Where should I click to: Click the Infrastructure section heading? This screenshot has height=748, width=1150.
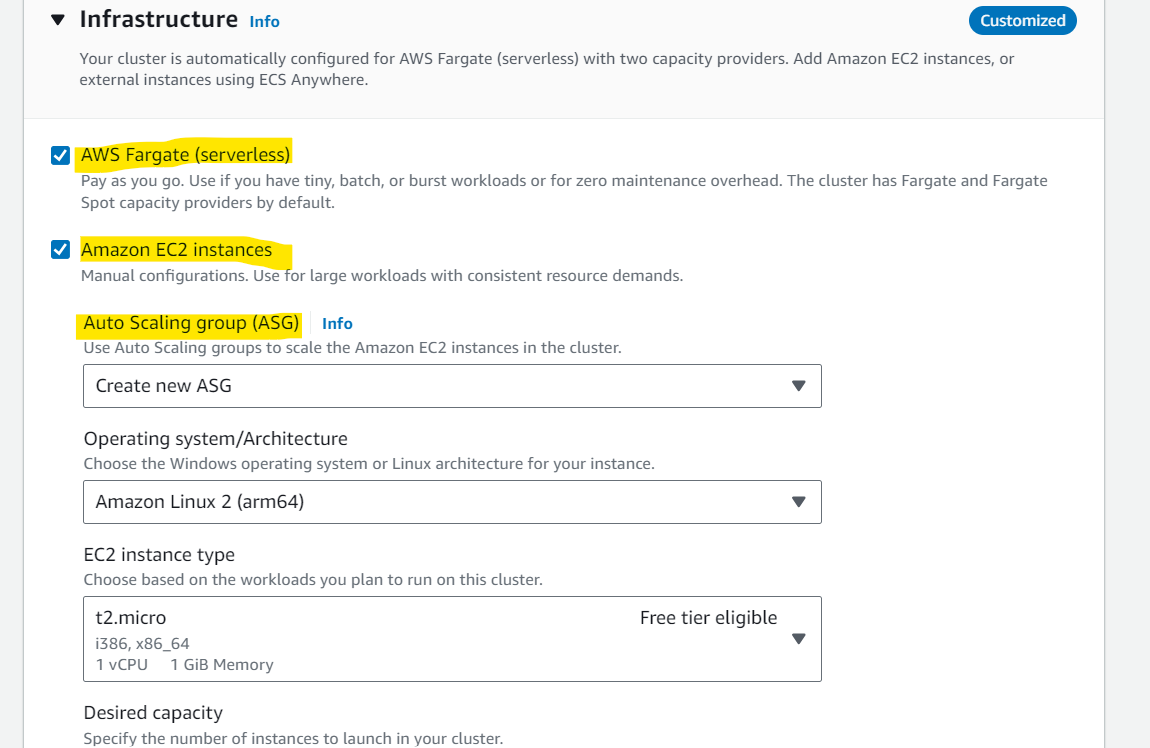tap(158, 20)
